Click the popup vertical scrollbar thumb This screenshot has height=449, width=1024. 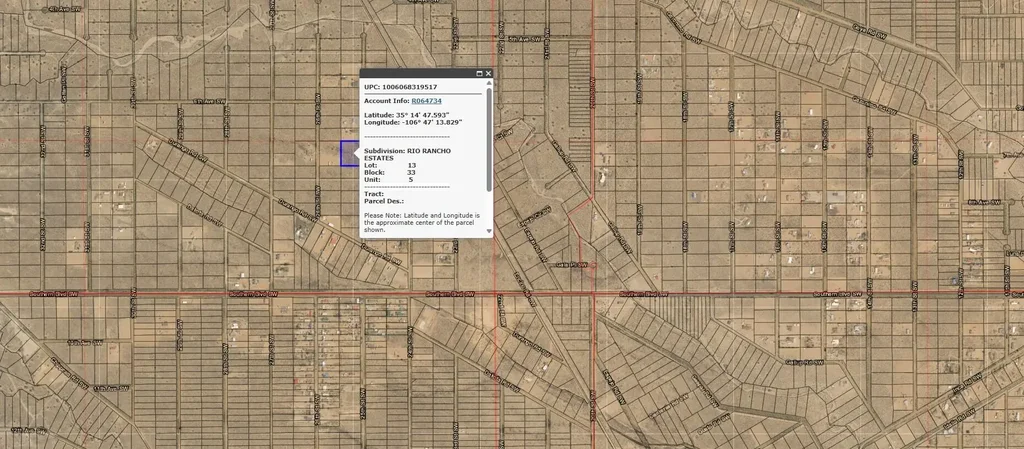pyautogui.click(x=489, y=140)
